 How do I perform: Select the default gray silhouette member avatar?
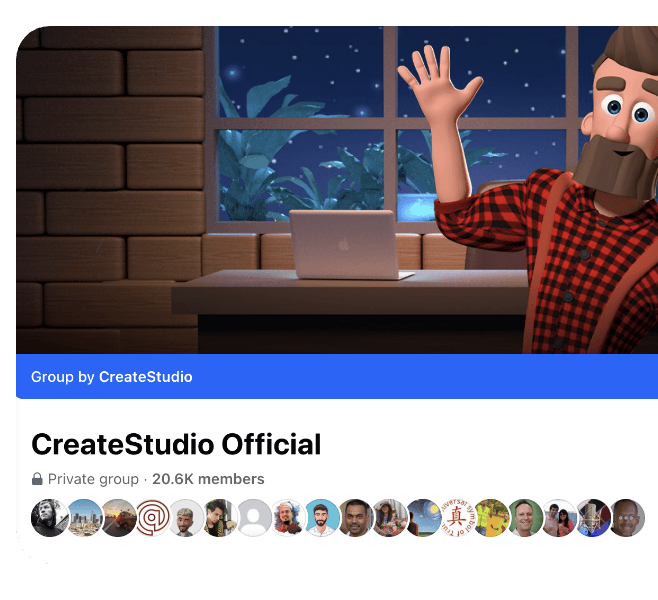tap(254, 518)
